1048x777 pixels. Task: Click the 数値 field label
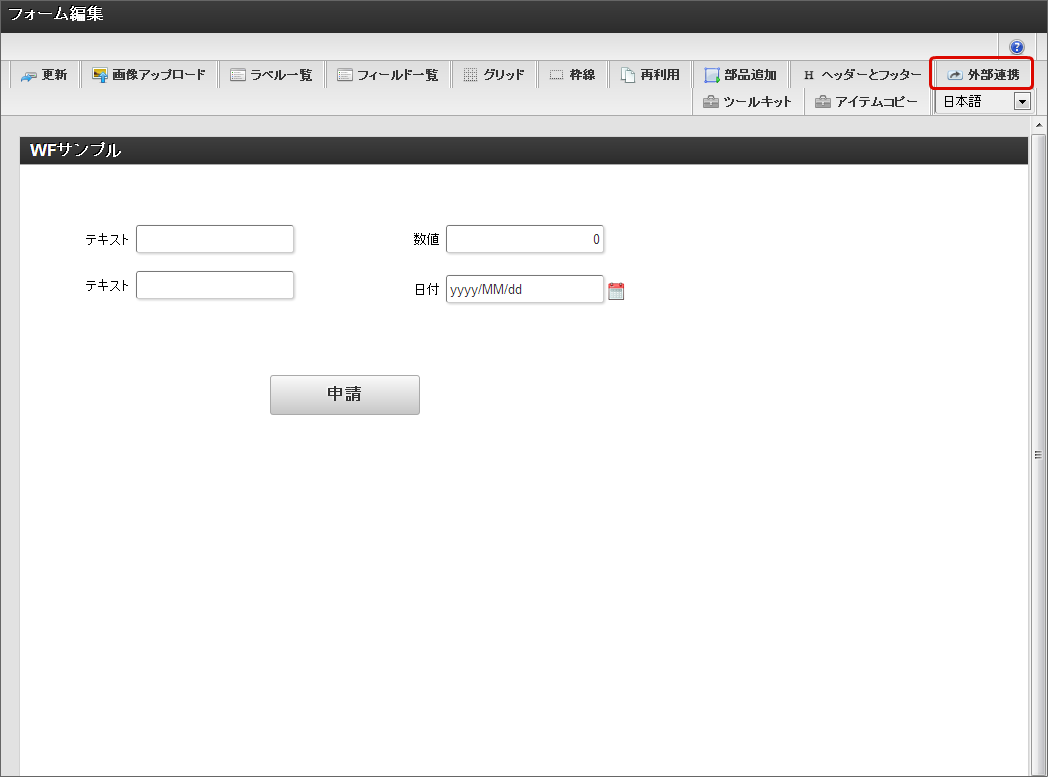426,239
